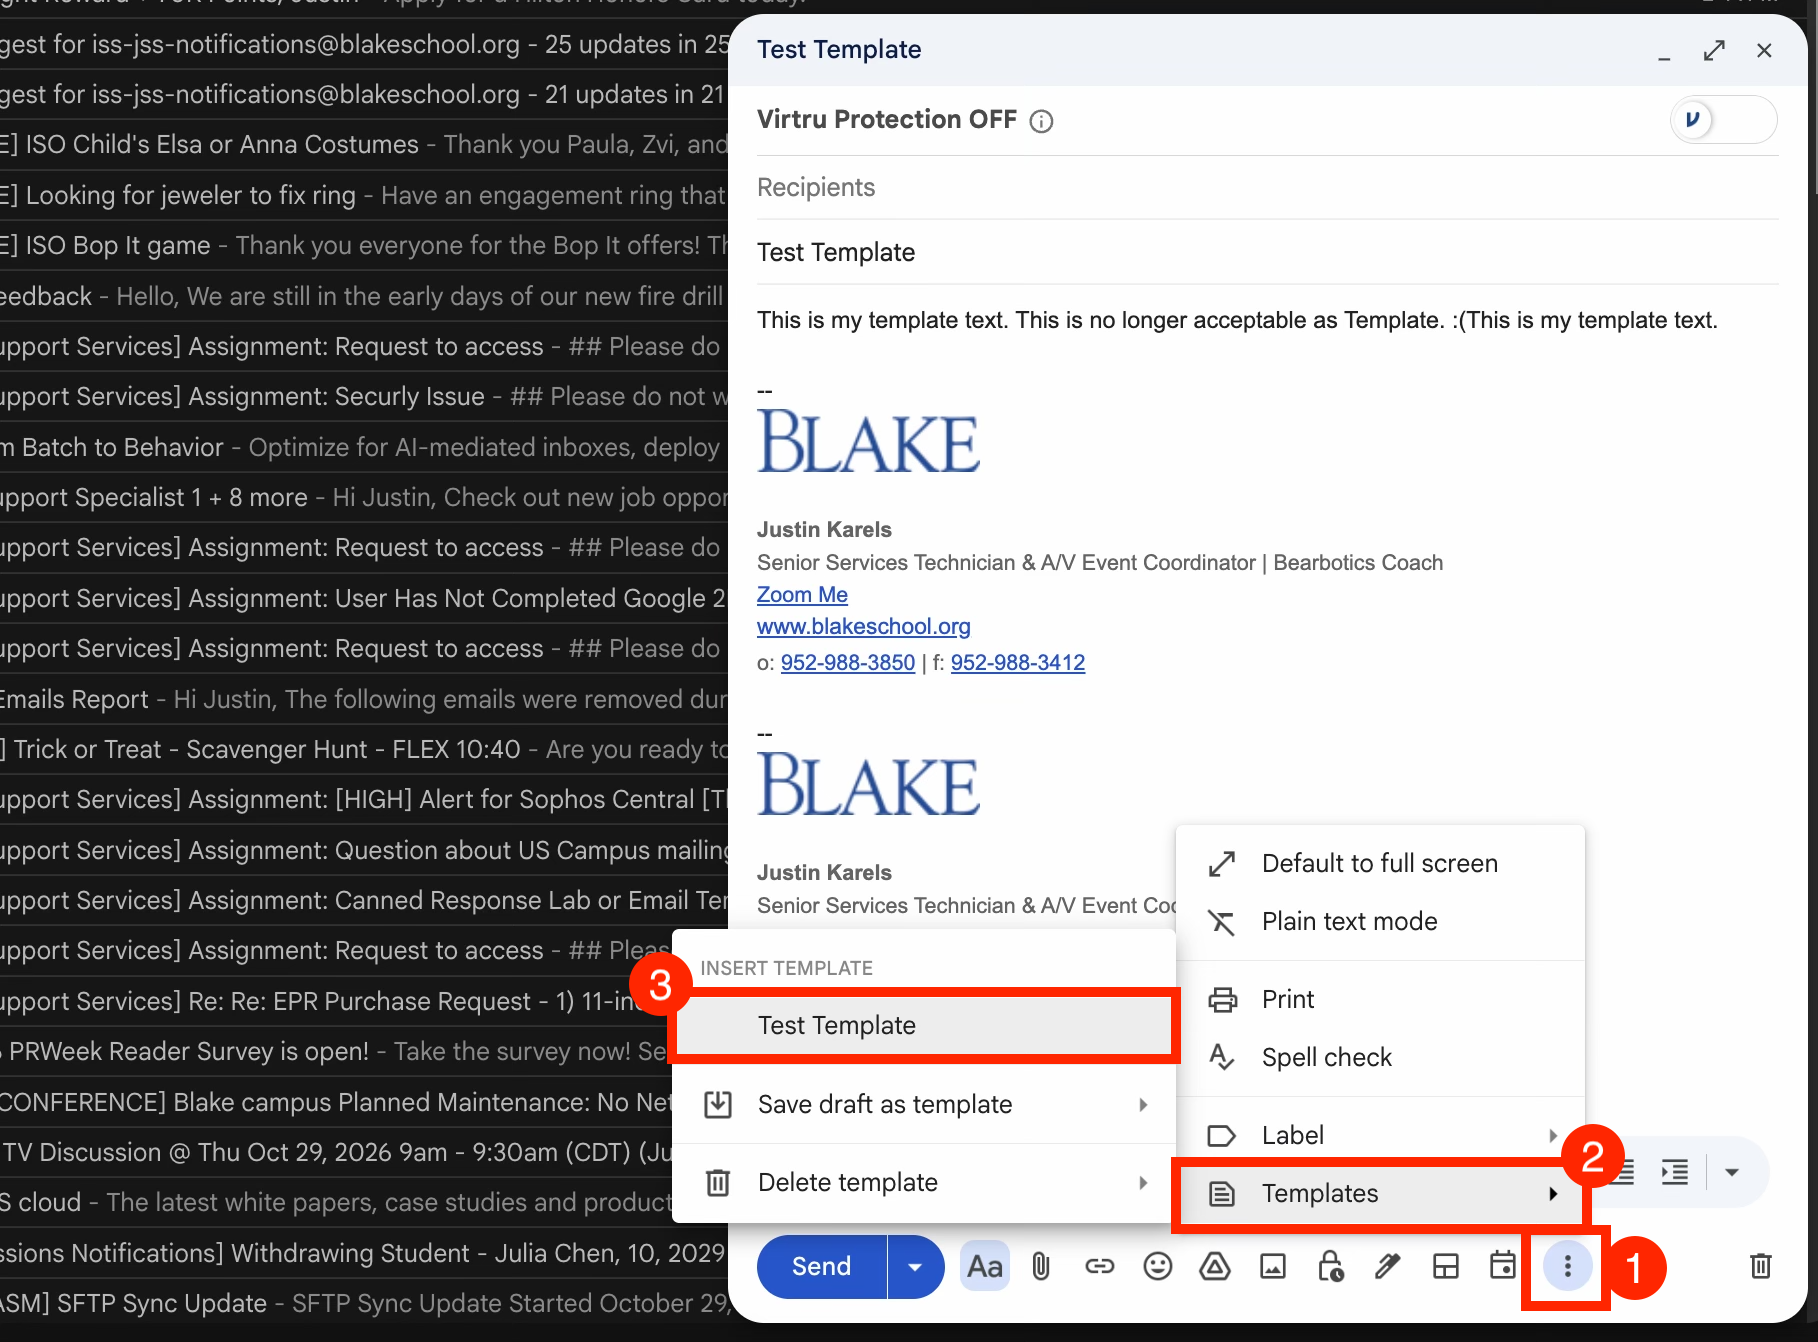Open more options three-dot menu
Screen dimensions: 1818x1342
point(1567,1267)
